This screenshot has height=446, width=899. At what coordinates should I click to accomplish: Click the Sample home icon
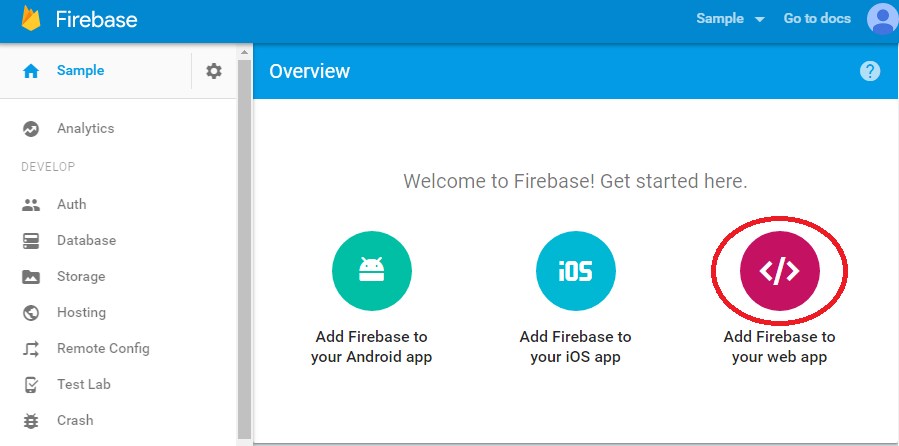[30, 71]
